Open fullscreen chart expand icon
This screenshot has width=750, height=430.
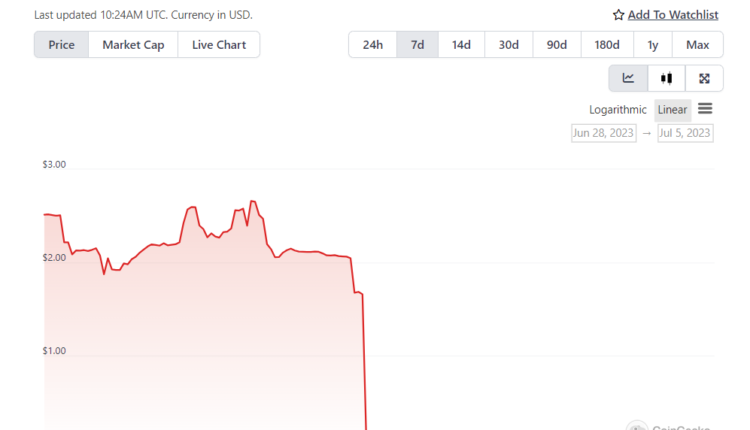point(704,78)
